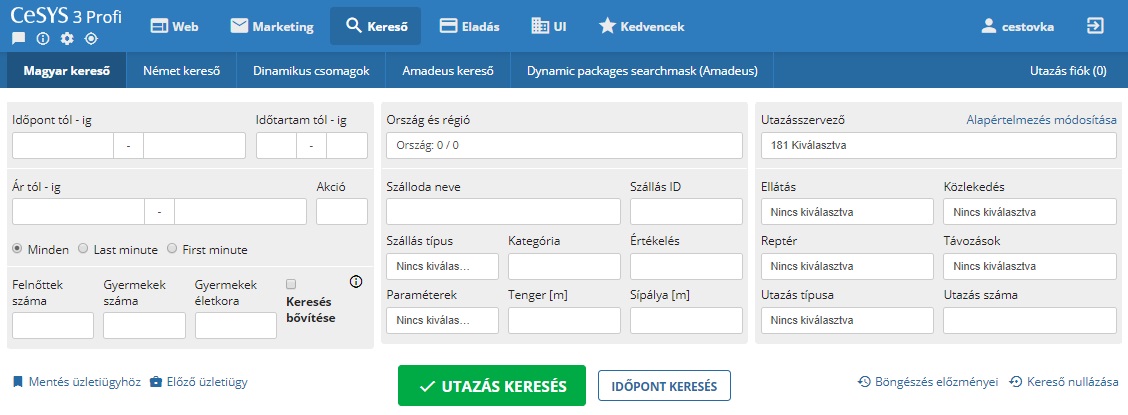The height and width of the screenshot is (415, 1128).
Task: Click the Szálloda neve input field
Action: [504, 211]
